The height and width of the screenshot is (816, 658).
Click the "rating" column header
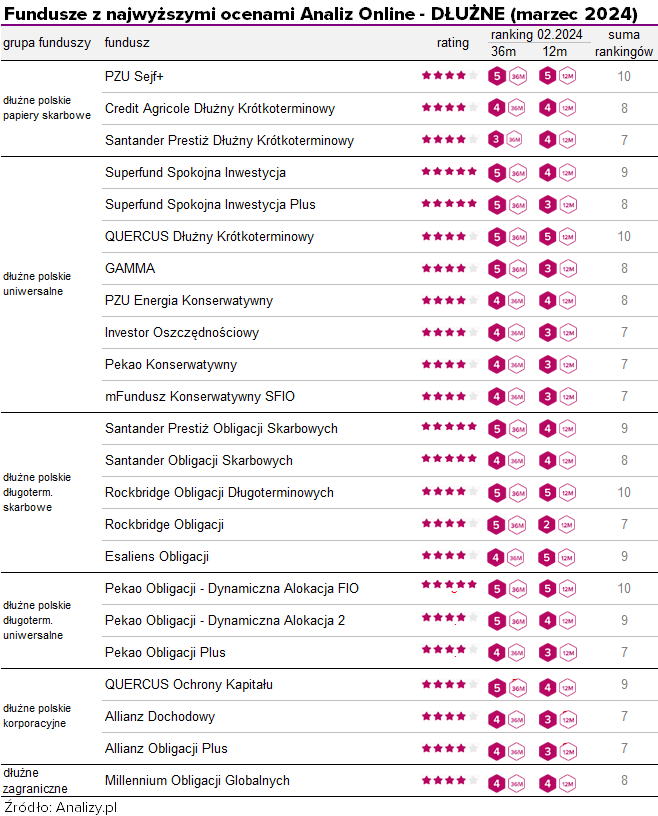453,43
